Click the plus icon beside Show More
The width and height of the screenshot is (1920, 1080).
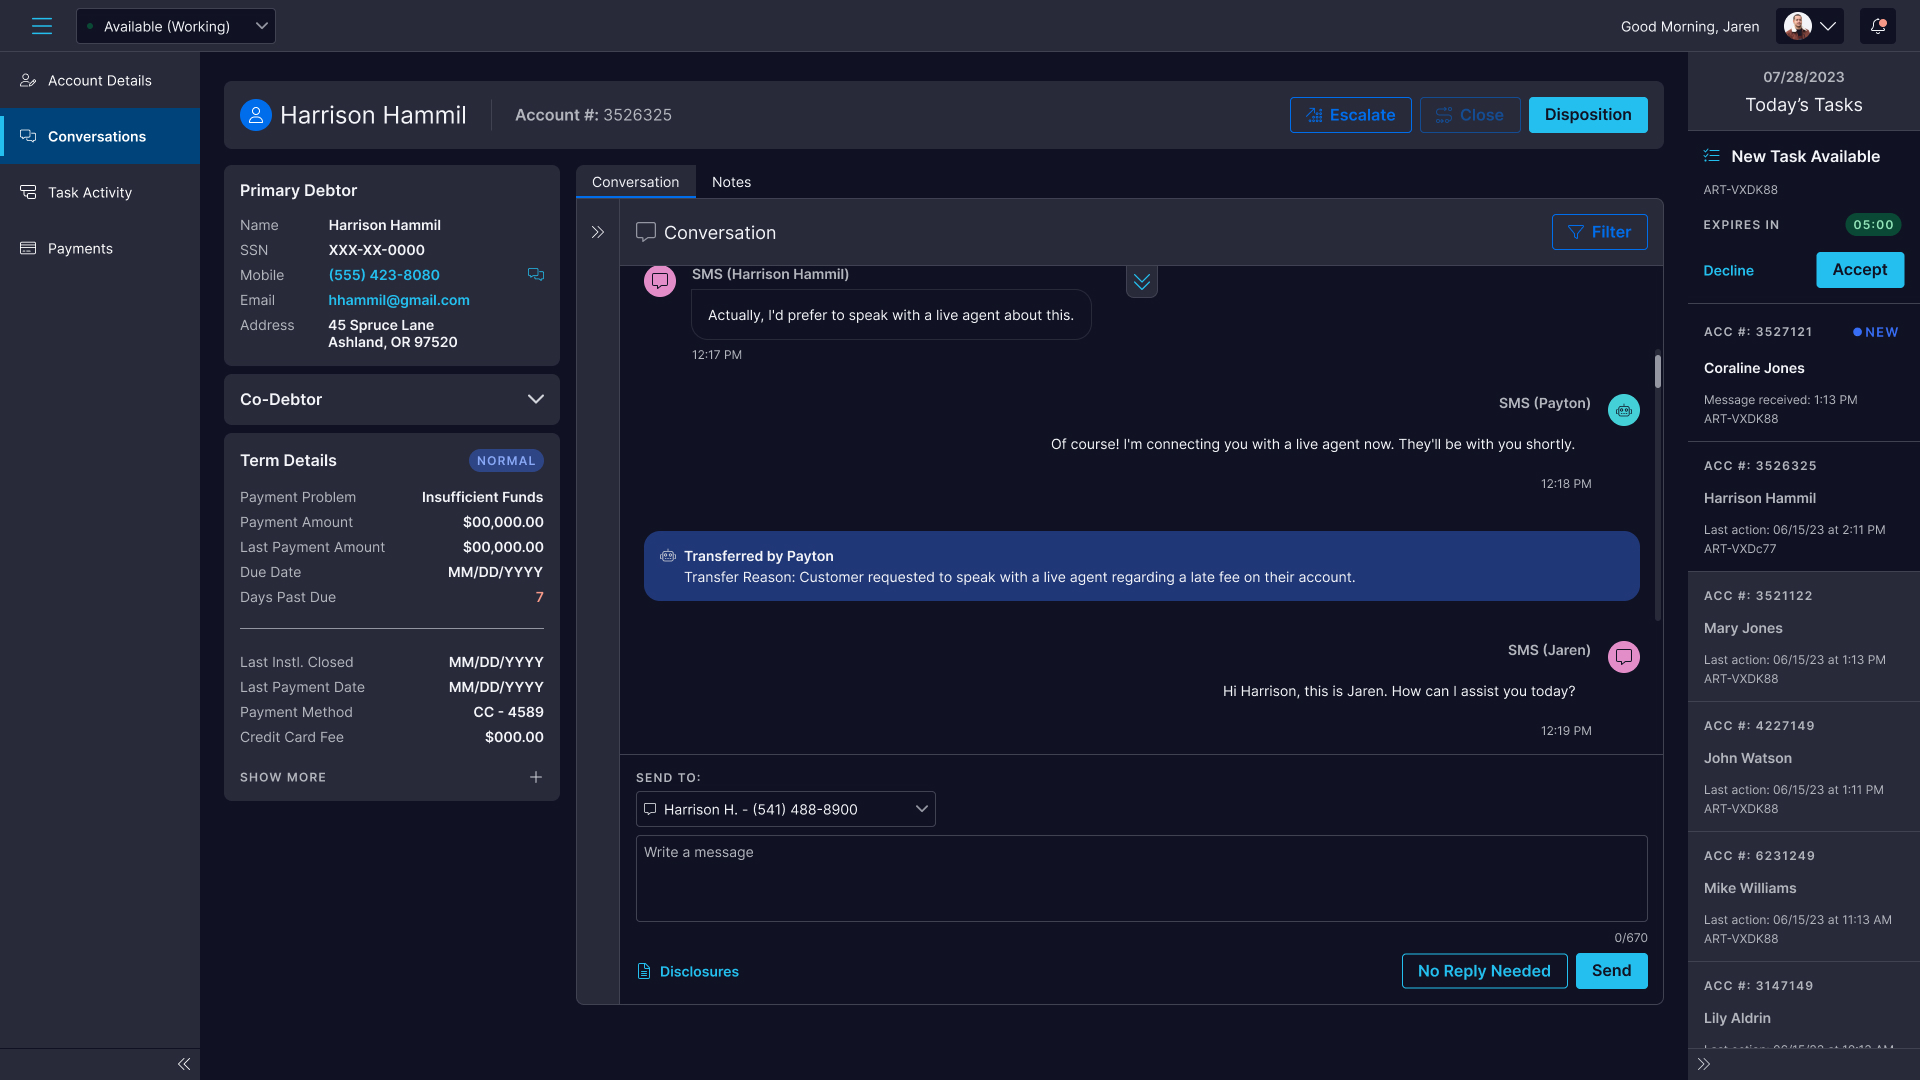[x=536, y=777]
